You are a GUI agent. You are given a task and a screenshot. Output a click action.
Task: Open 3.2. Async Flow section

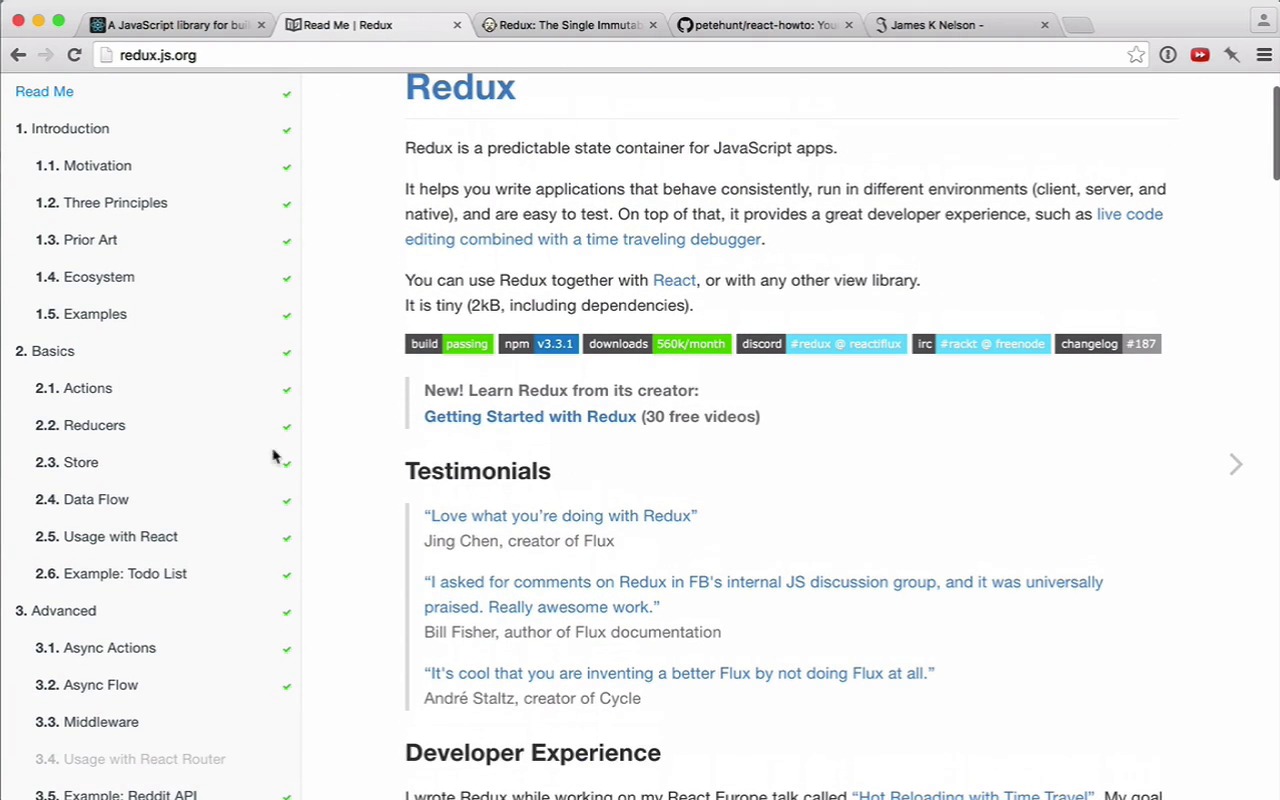[87, 683]
